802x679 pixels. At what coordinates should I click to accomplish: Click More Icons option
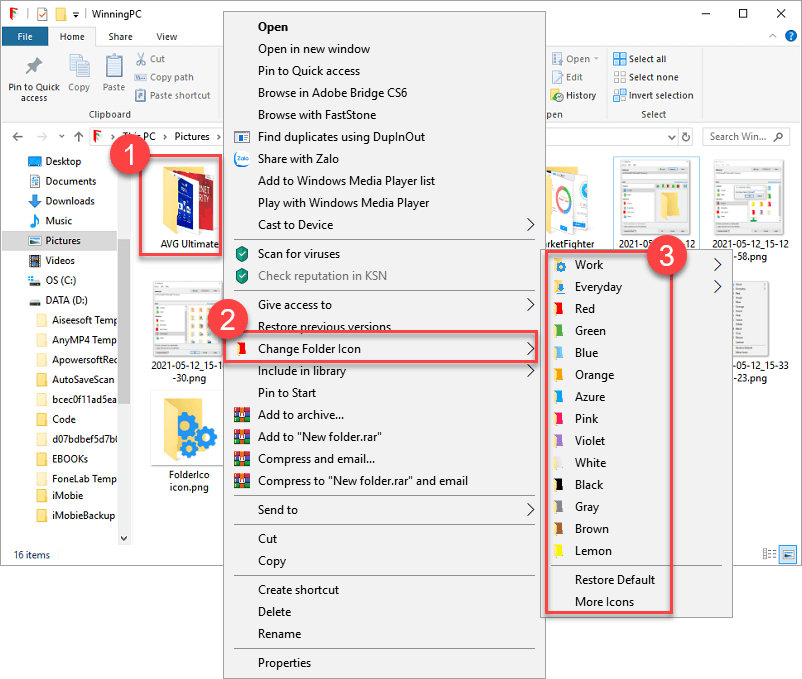pos(604,602)
